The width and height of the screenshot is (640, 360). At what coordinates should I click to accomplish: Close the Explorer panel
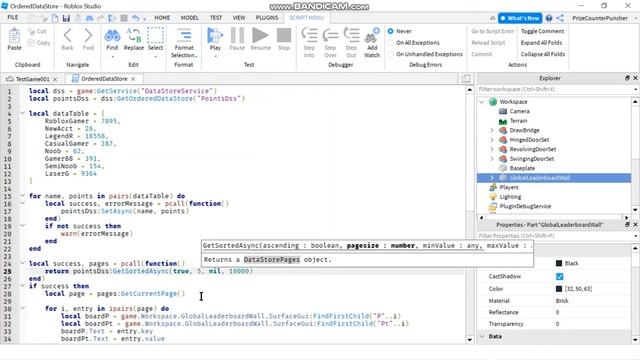[x=635, y=78]
